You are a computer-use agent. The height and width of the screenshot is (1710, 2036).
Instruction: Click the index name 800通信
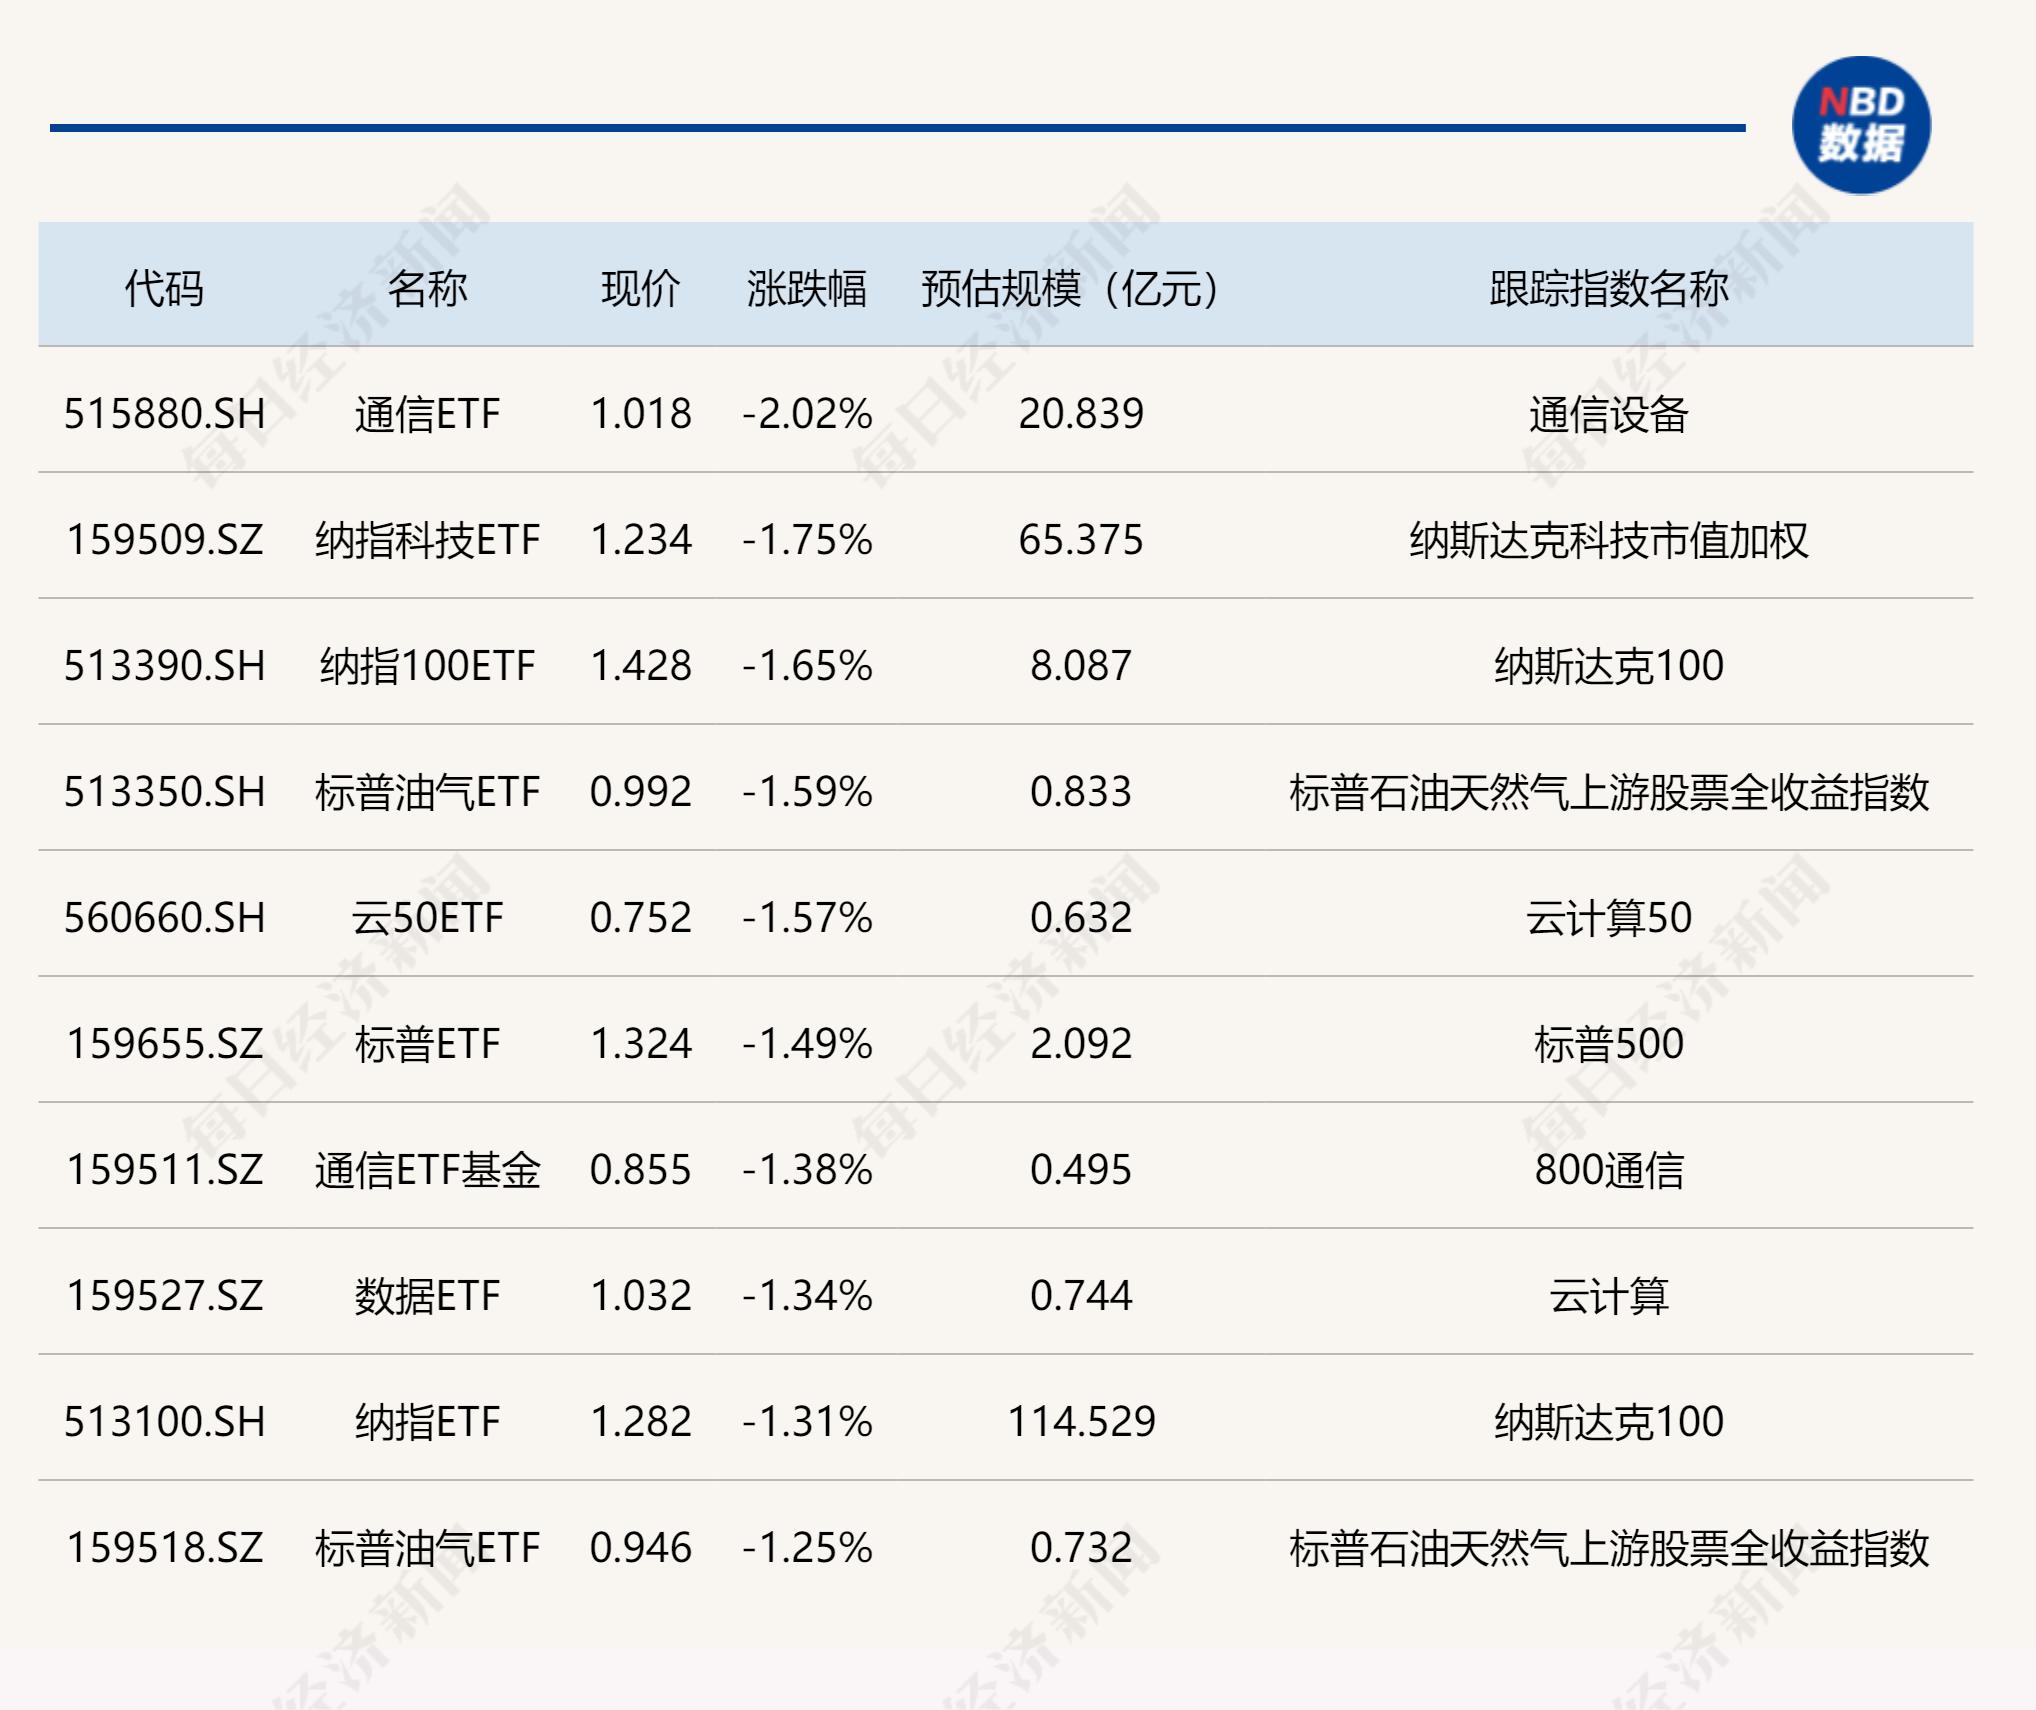tap(1609, 1170)
